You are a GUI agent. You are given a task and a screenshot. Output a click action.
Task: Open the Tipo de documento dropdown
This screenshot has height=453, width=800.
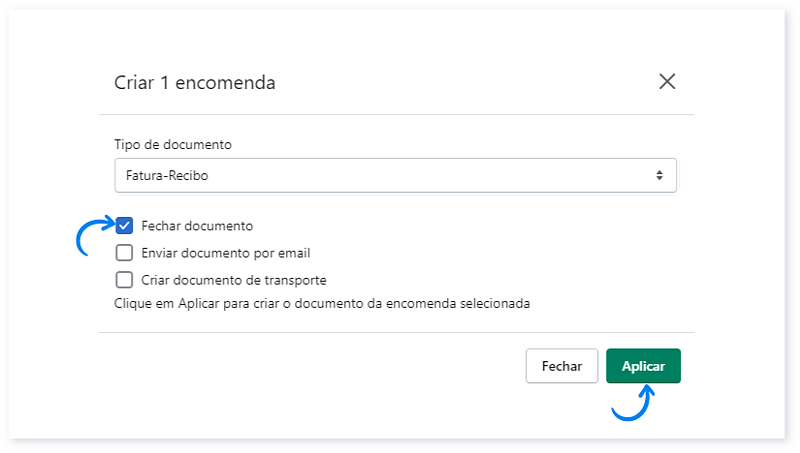tap(395, 175)
